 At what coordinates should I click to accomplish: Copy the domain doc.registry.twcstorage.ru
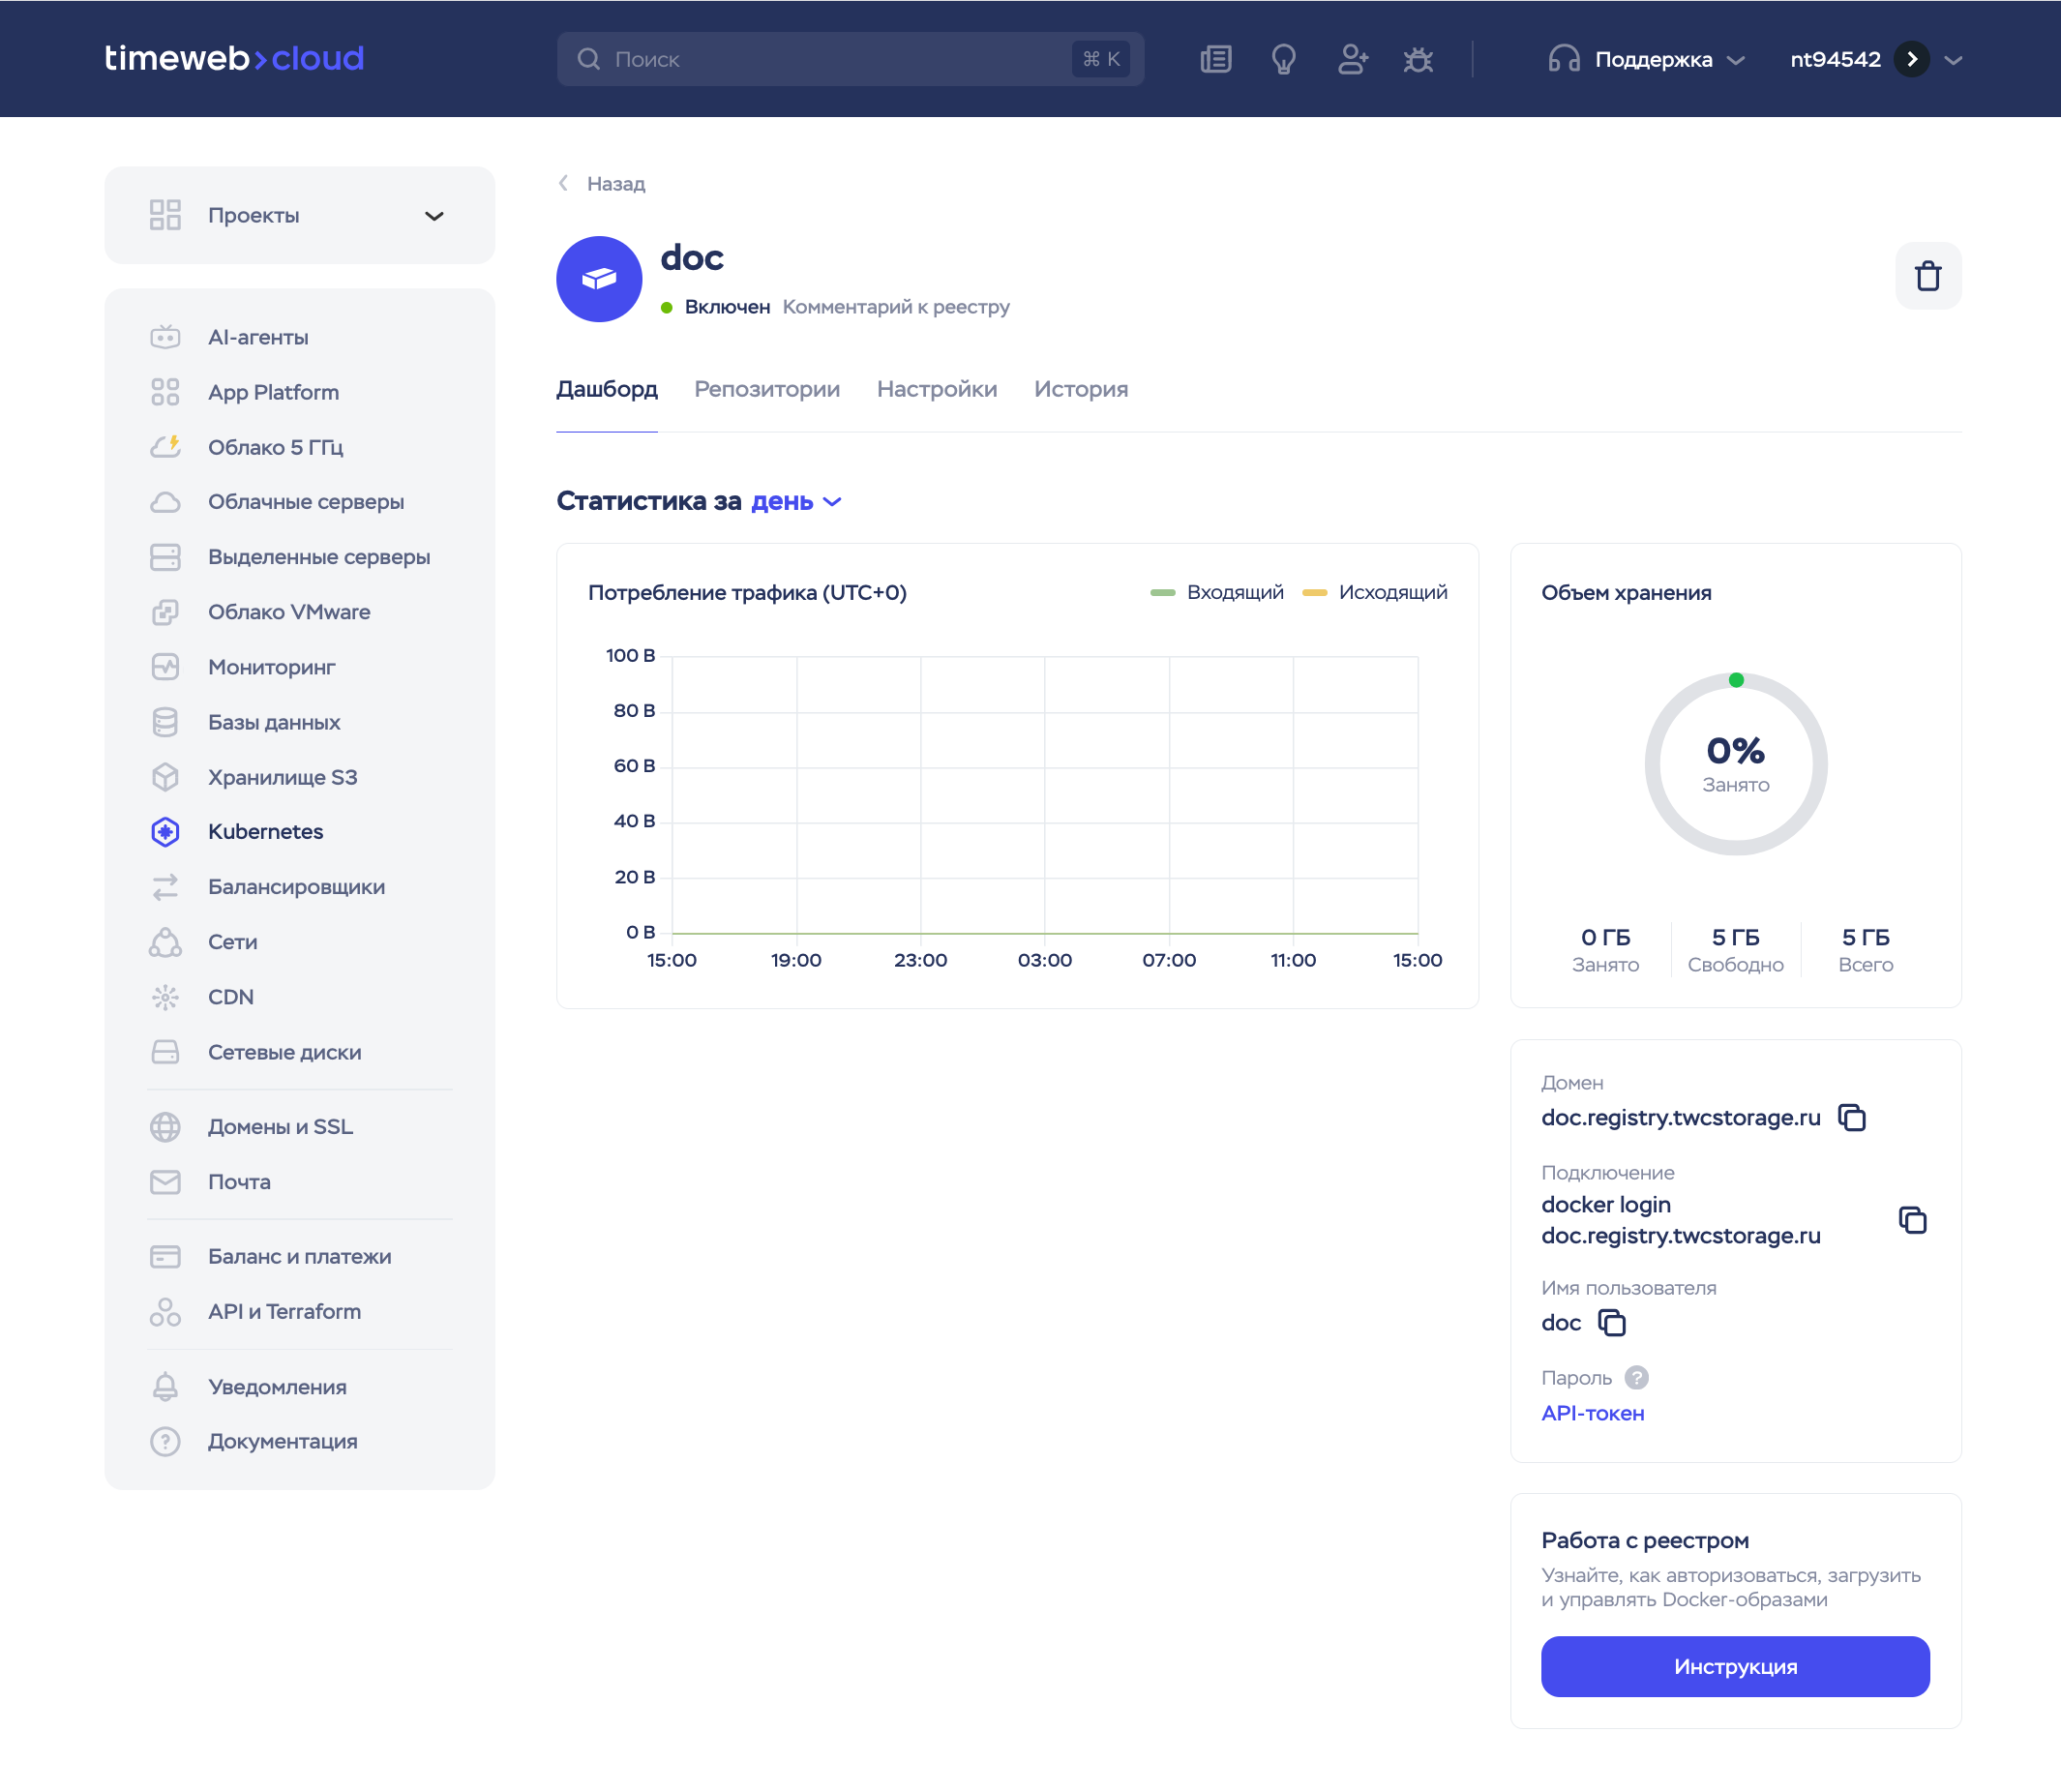[1851, 1117]
